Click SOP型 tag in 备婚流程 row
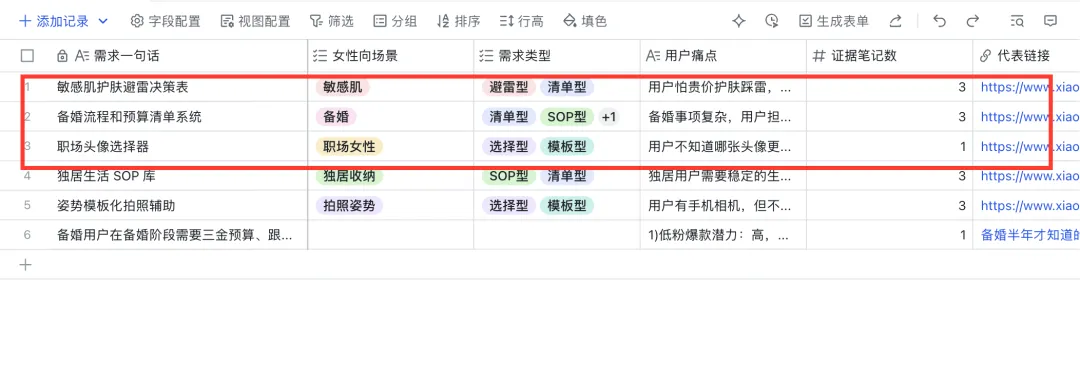The image size is (1080, 375). (x=567, y=116)
